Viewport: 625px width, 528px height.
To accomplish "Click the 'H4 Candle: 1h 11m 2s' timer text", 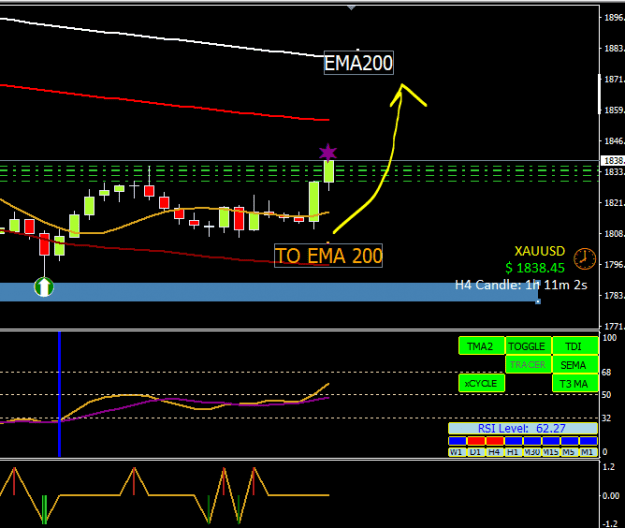I will coord(521,285).
